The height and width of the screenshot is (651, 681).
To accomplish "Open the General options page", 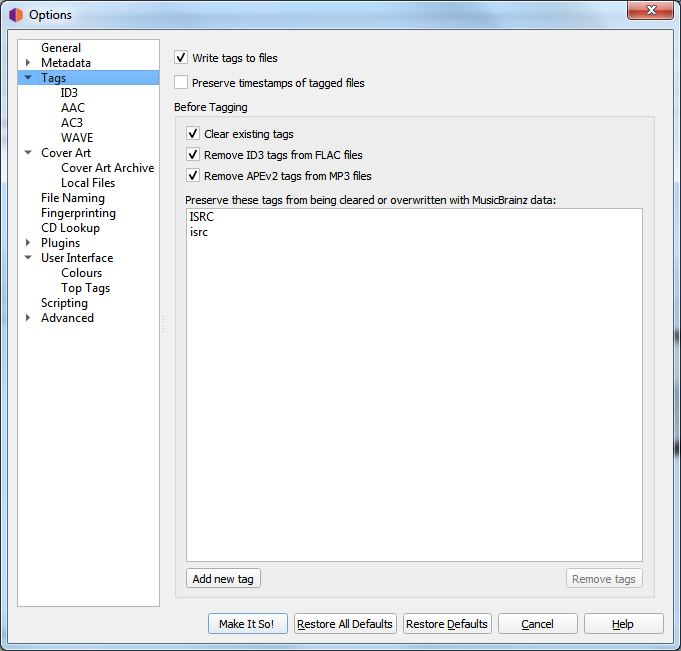I will click(61, 48).
